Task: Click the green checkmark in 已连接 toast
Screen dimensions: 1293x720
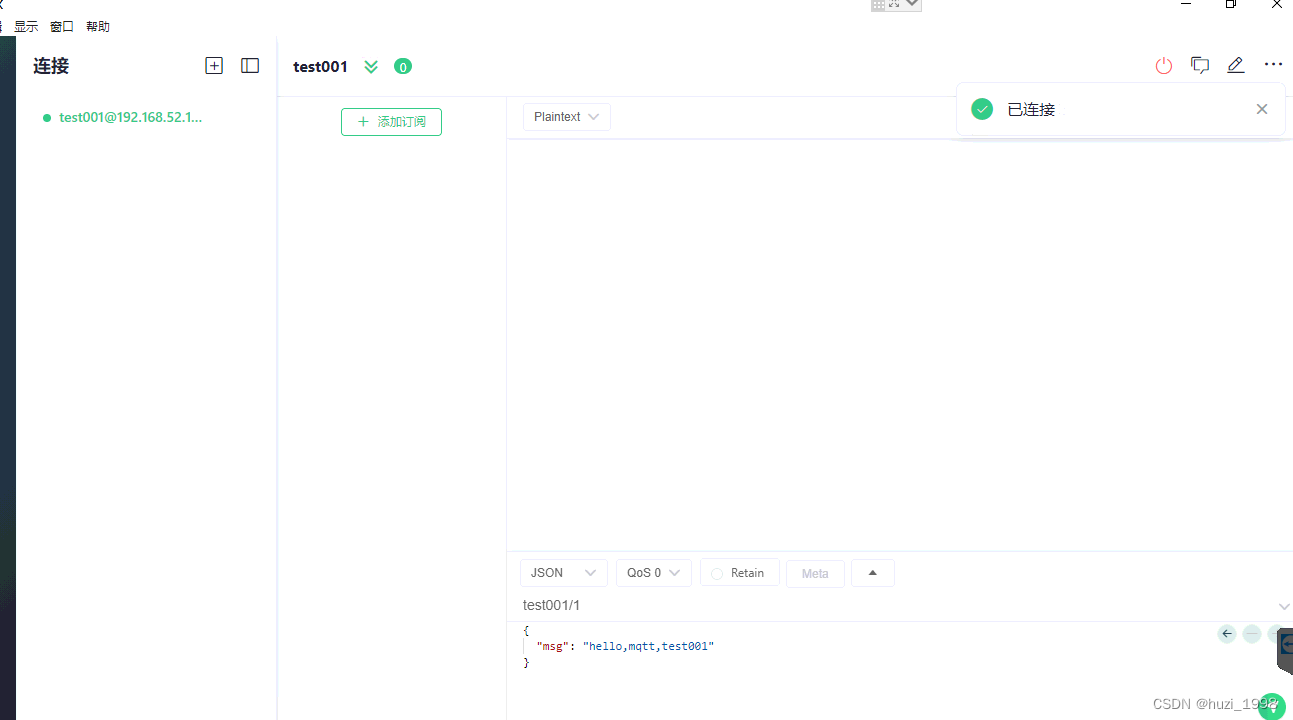Action: [x=982, y=109]
